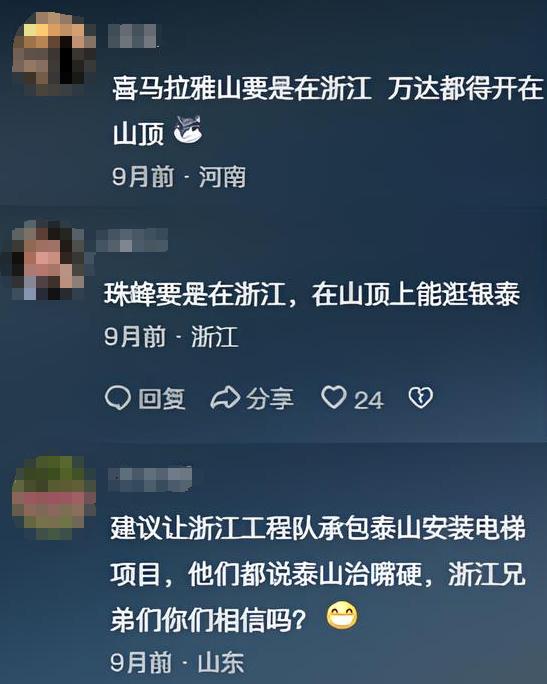The height and width of the screenshot is (684, 547).
Task: Dislike with the broken heart icon
Action: (421, 397)
